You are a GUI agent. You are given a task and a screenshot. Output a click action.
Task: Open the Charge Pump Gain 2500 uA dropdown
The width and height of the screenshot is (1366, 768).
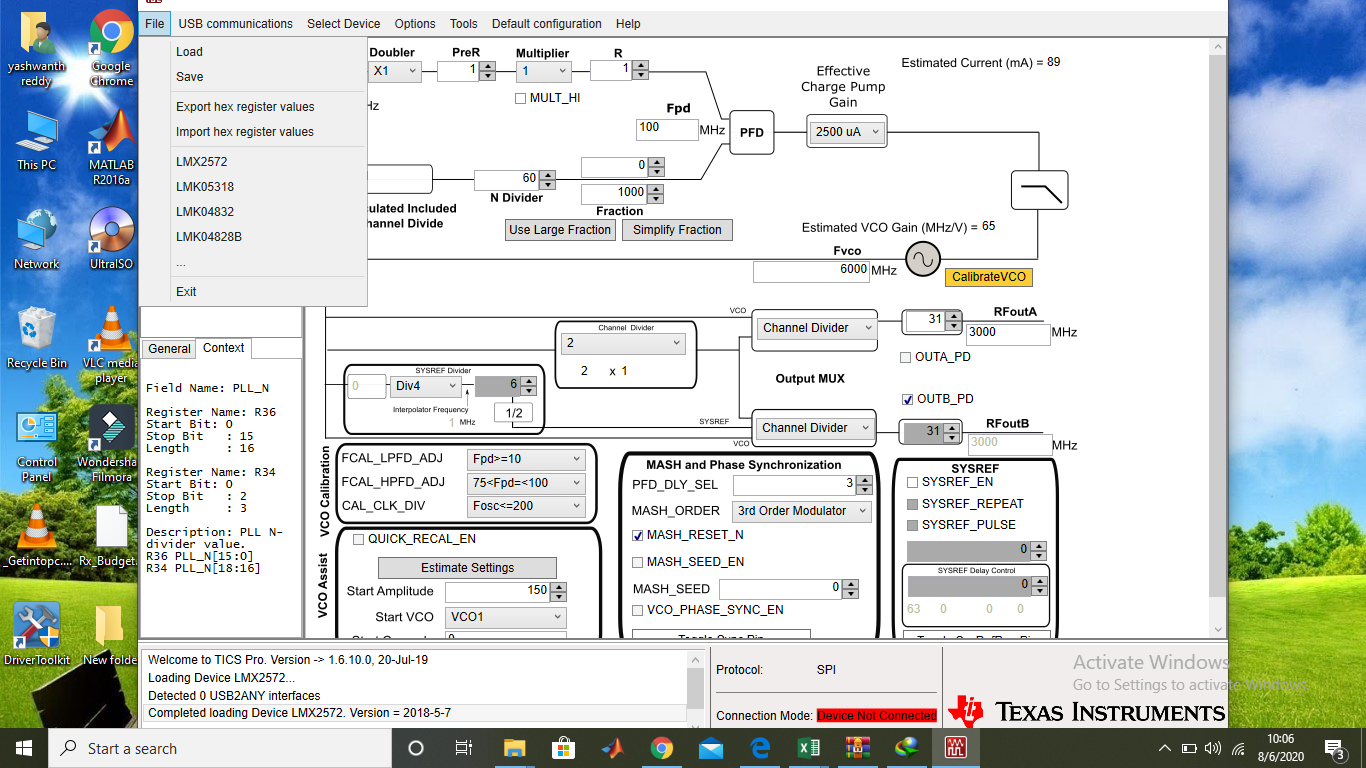(846, 131)
